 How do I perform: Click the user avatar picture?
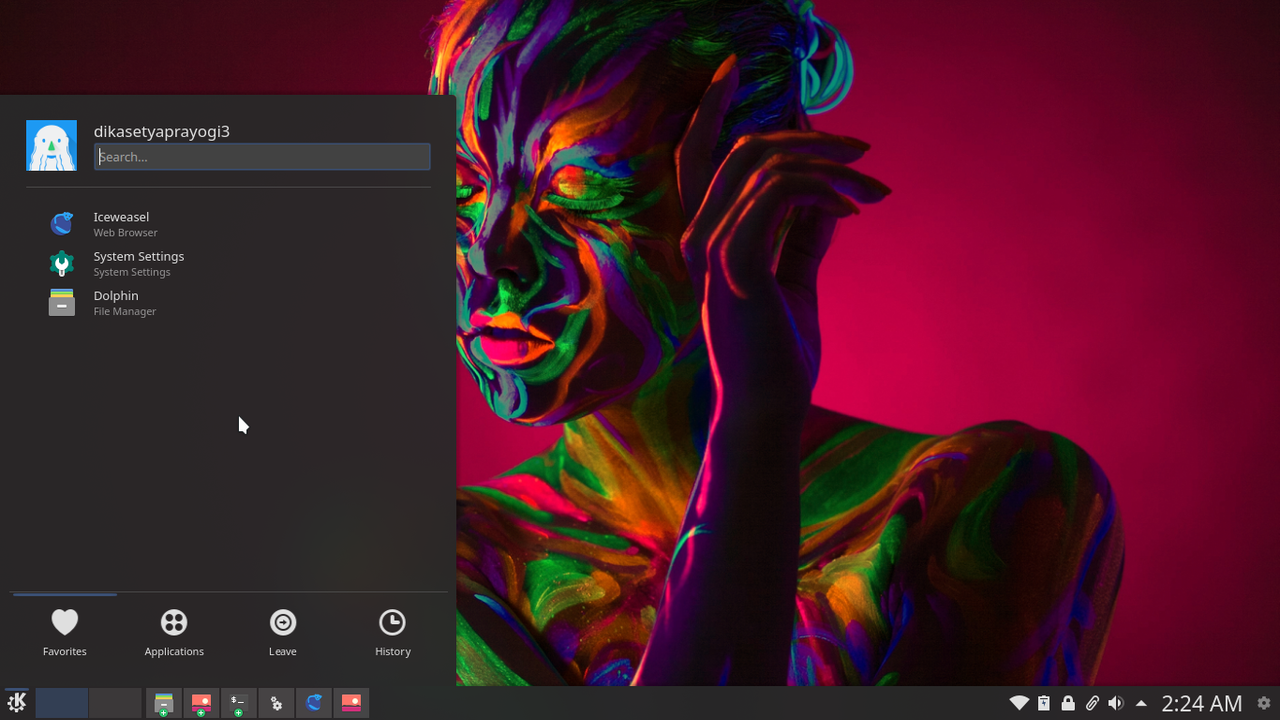[51, 146]
